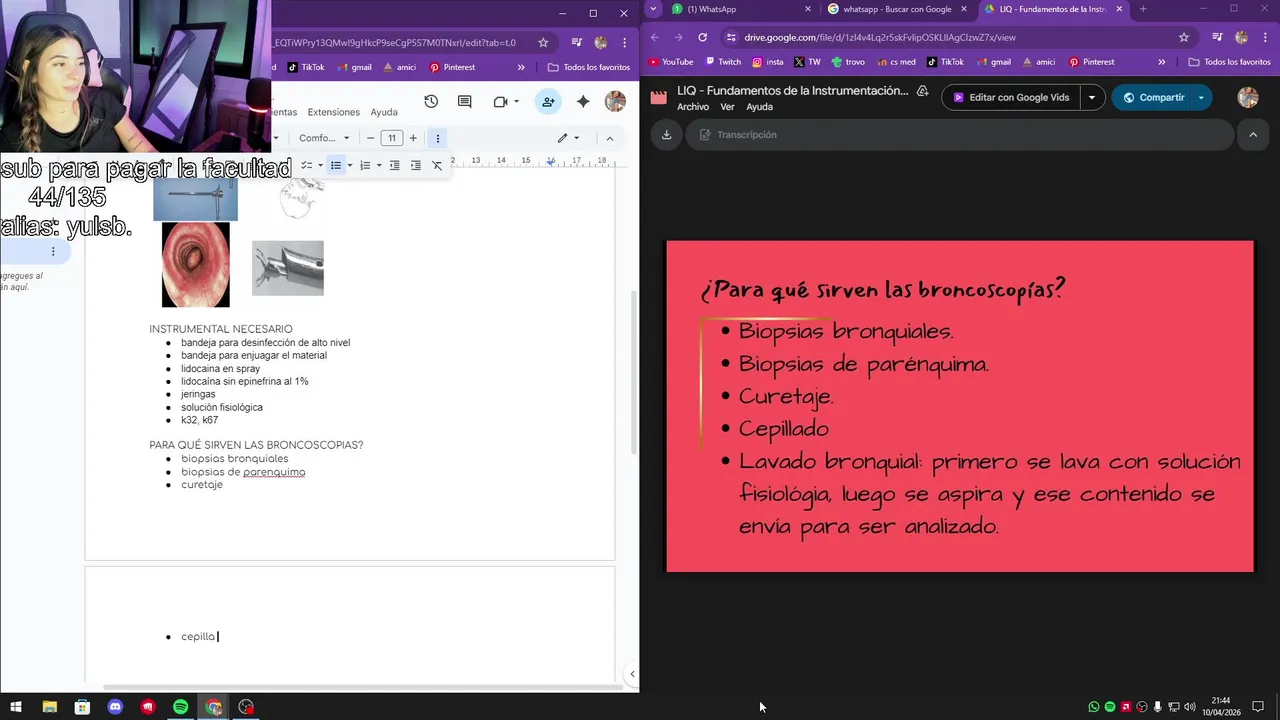The height and width of the screenshot is (720, 1280).
Task: Click the Compartir button in Drive
Action: tap(1153, 98)
